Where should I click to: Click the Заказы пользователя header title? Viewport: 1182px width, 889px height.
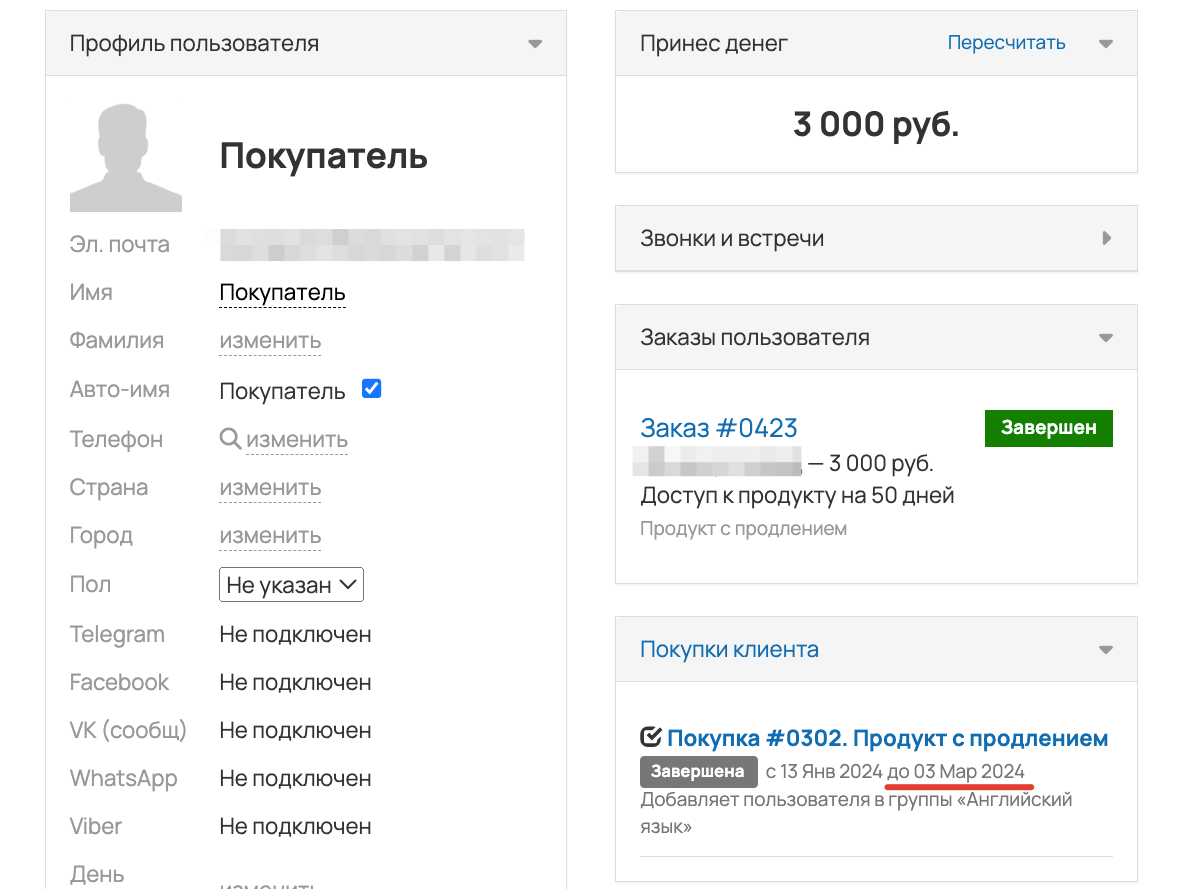point(755,337)
